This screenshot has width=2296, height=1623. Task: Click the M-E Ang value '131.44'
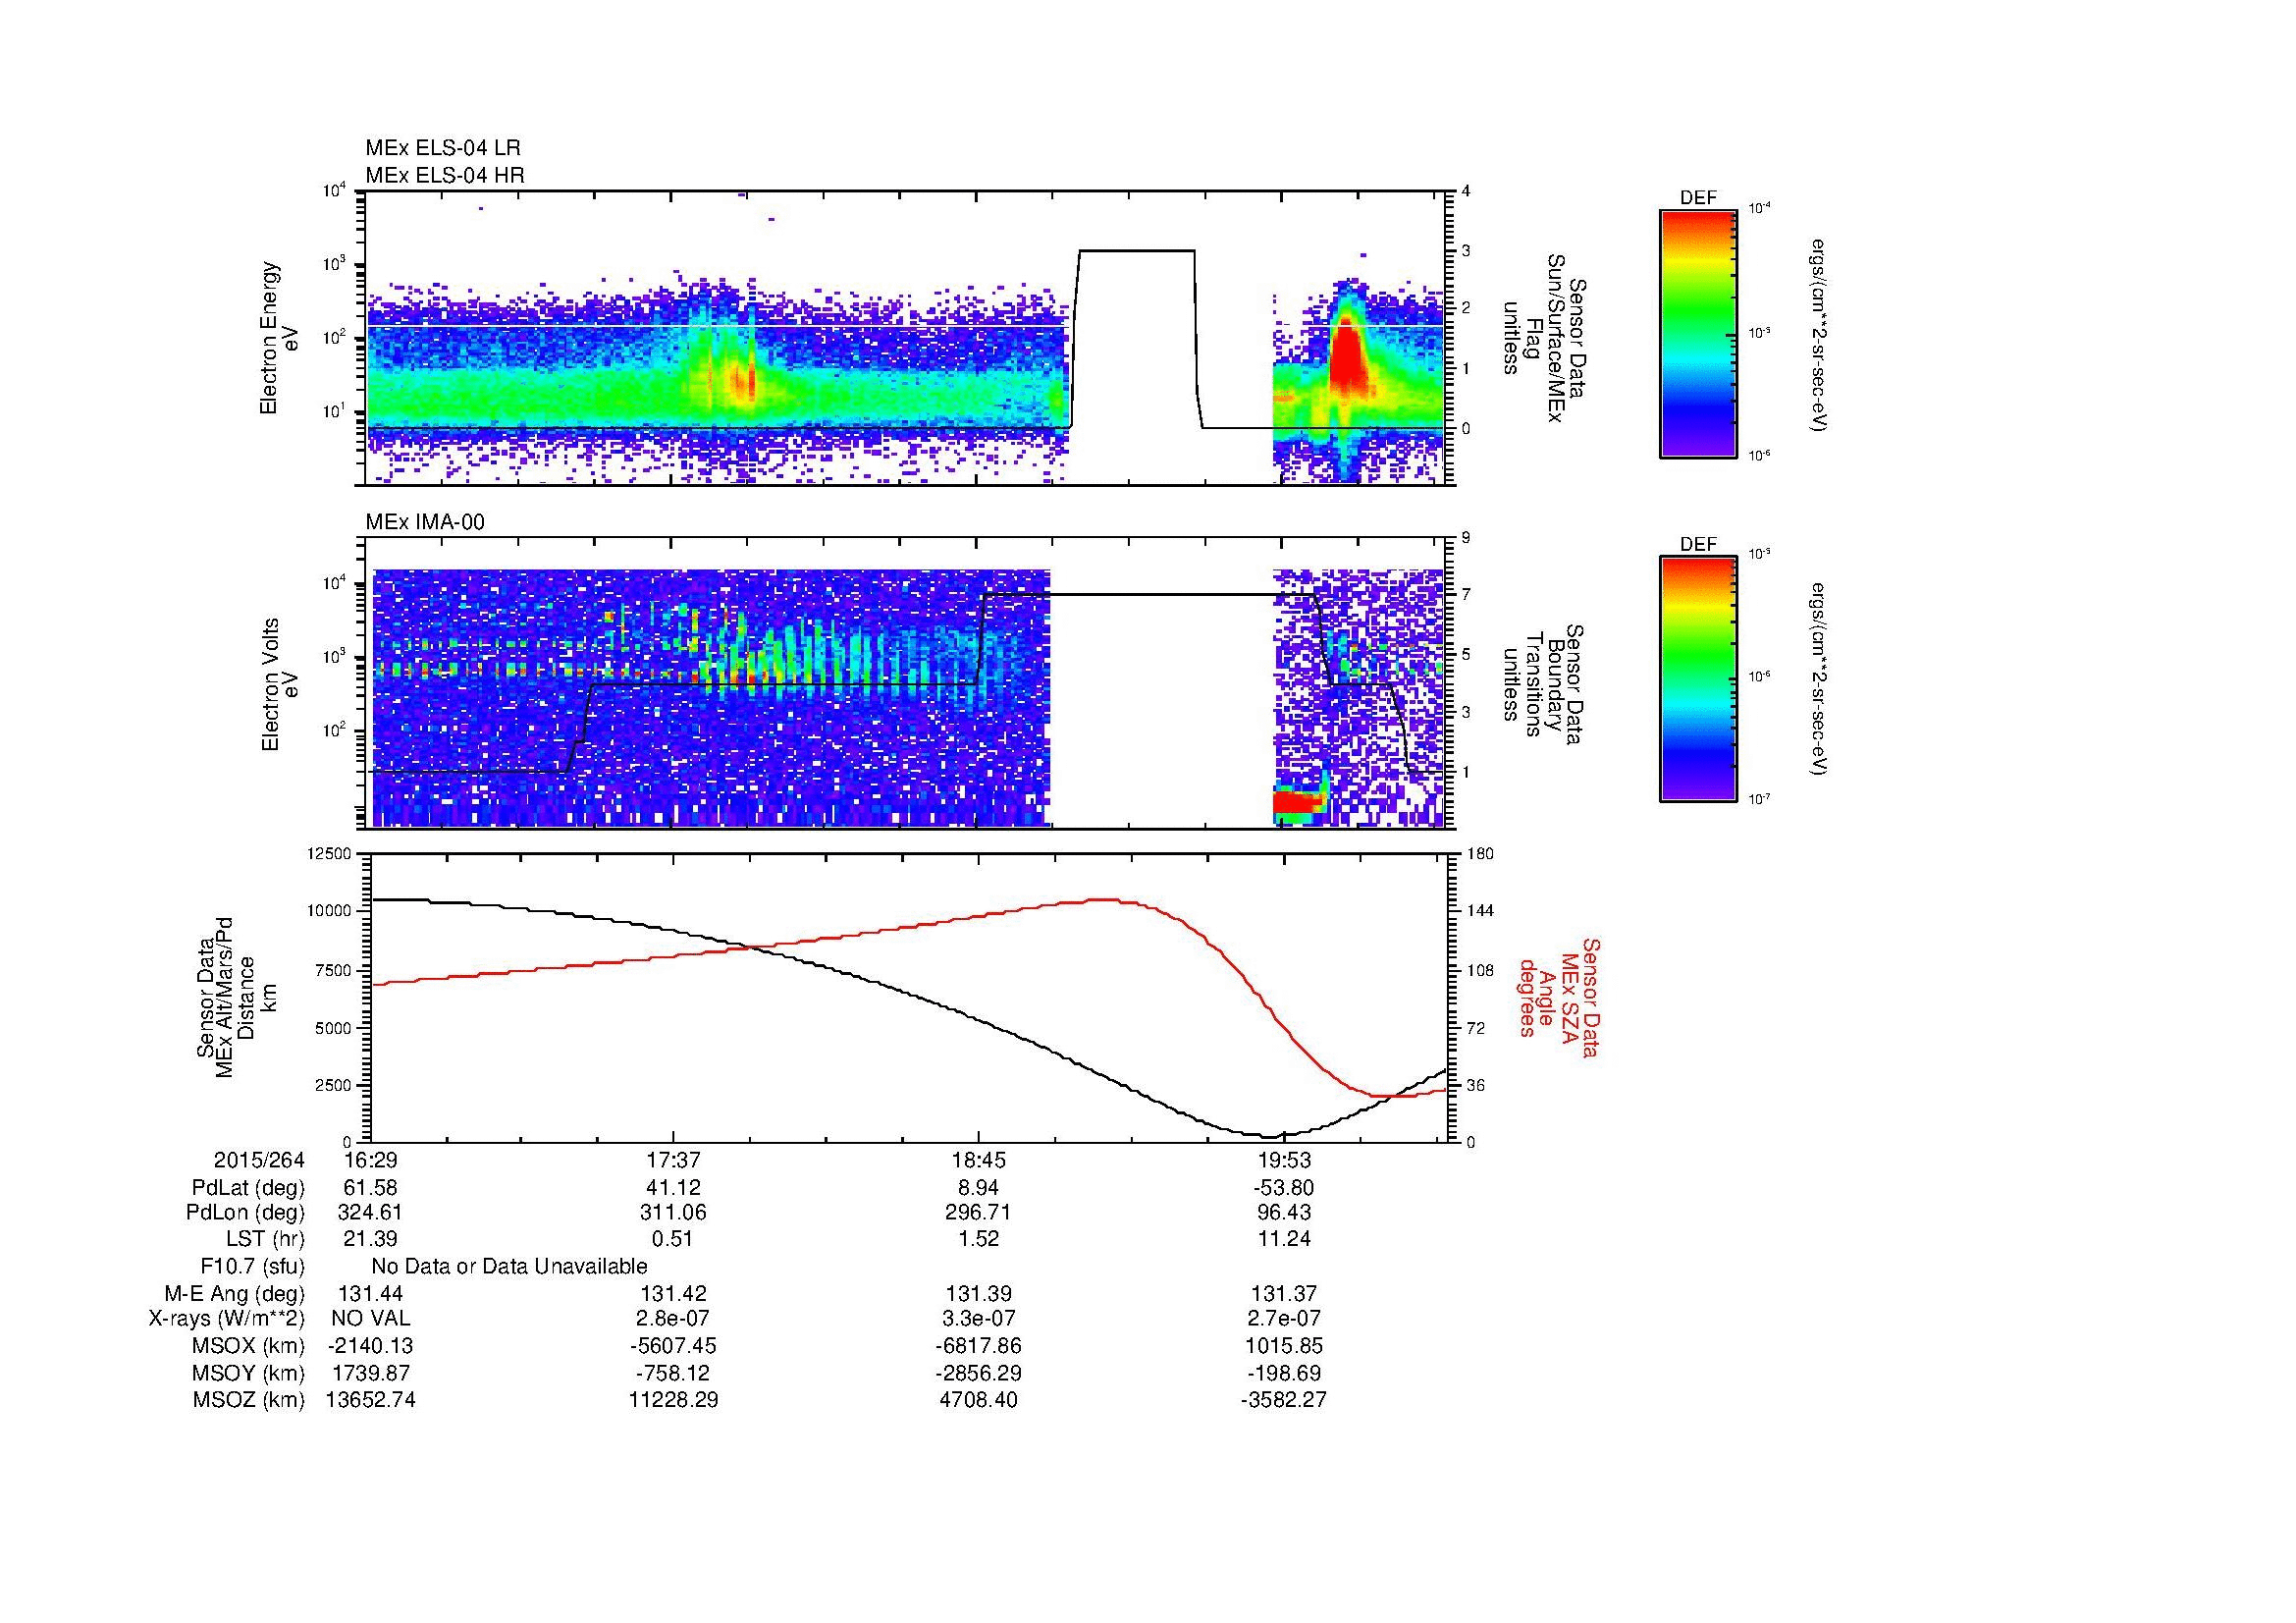tap(370, 1294)
